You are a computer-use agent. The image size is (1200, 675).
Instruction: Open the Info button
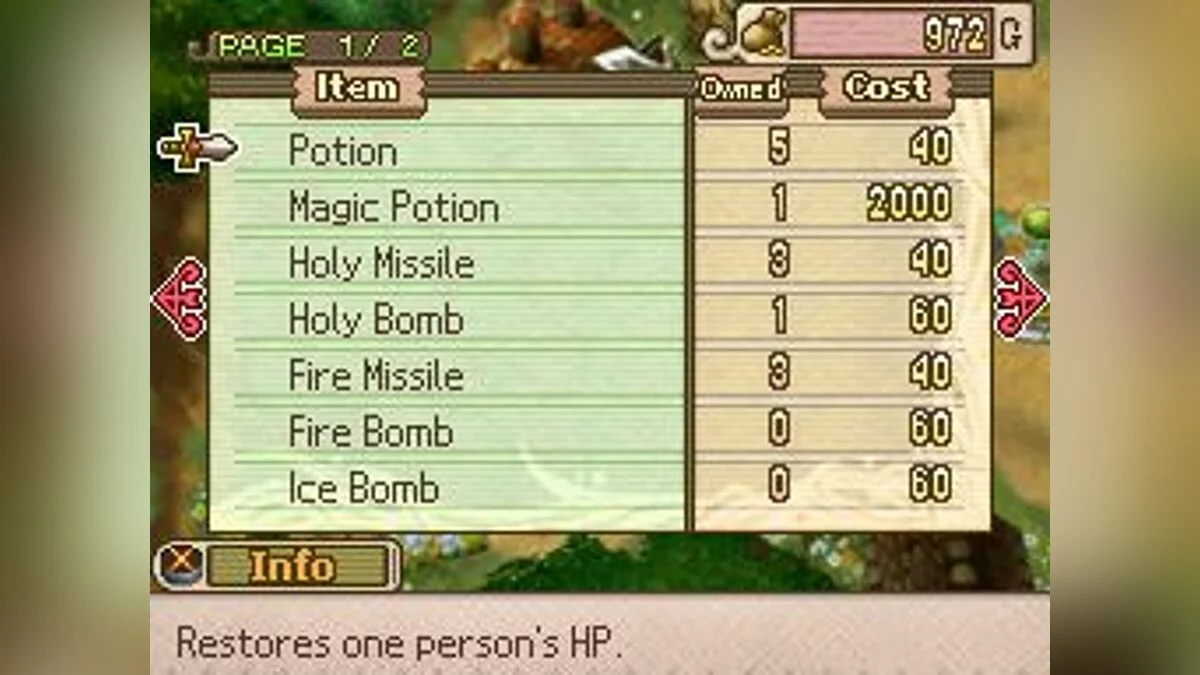292,566
